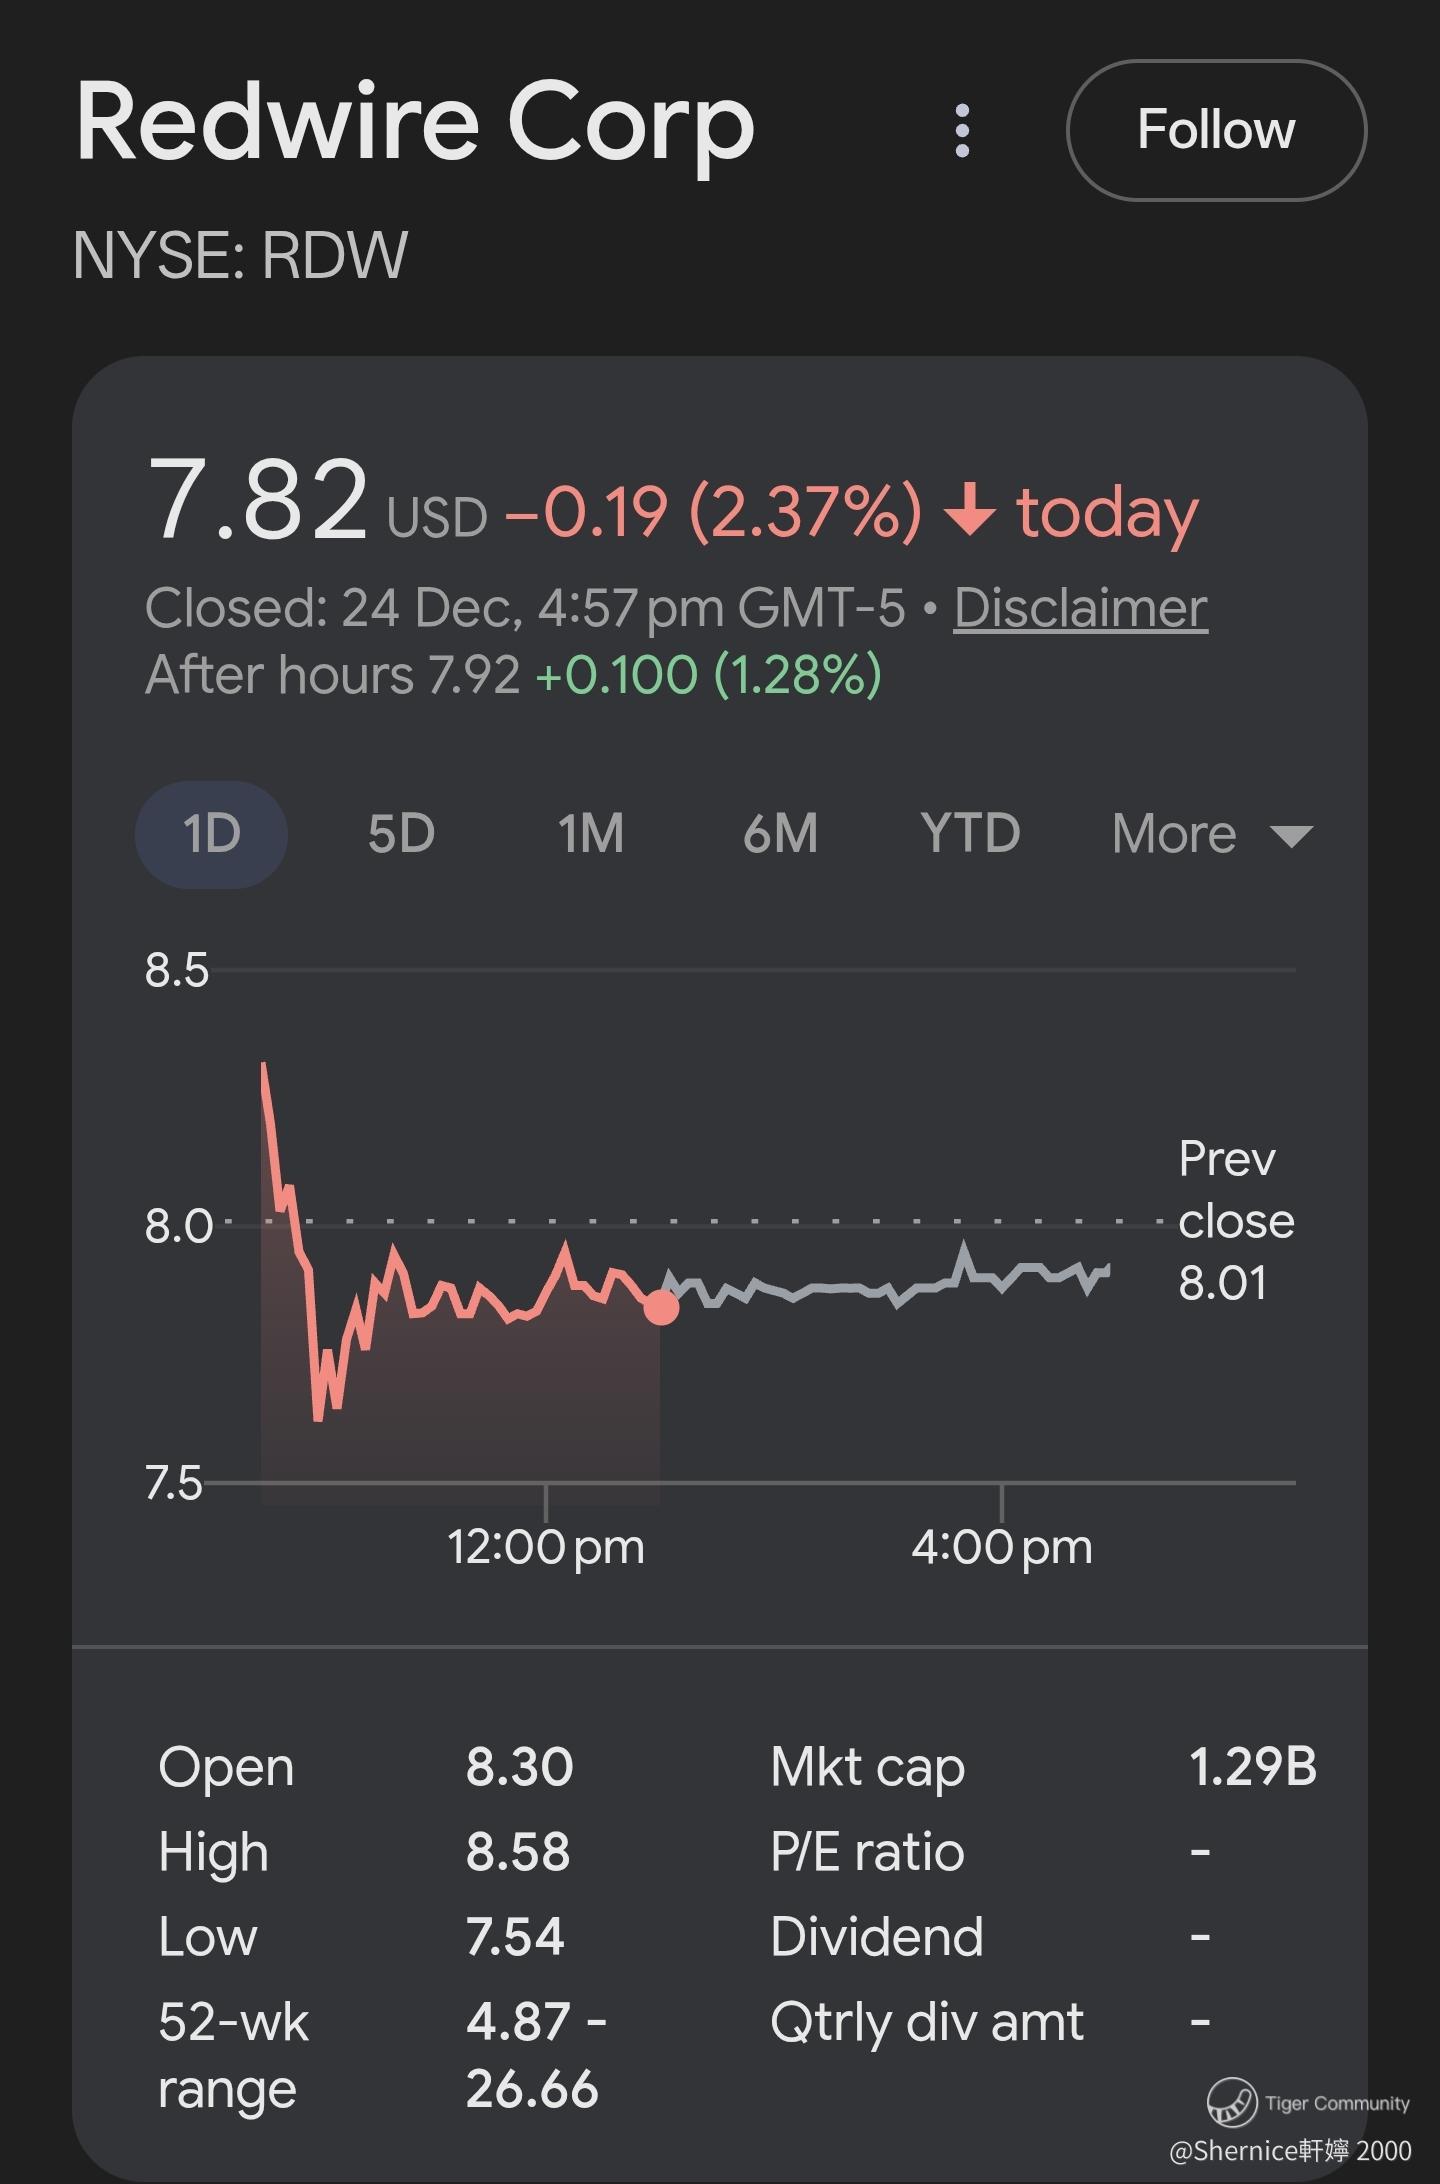The width and height of the screenshot is (1440, 2184).
Task: Expand the More time ranges dropdown
Action: pos(1211,834)
